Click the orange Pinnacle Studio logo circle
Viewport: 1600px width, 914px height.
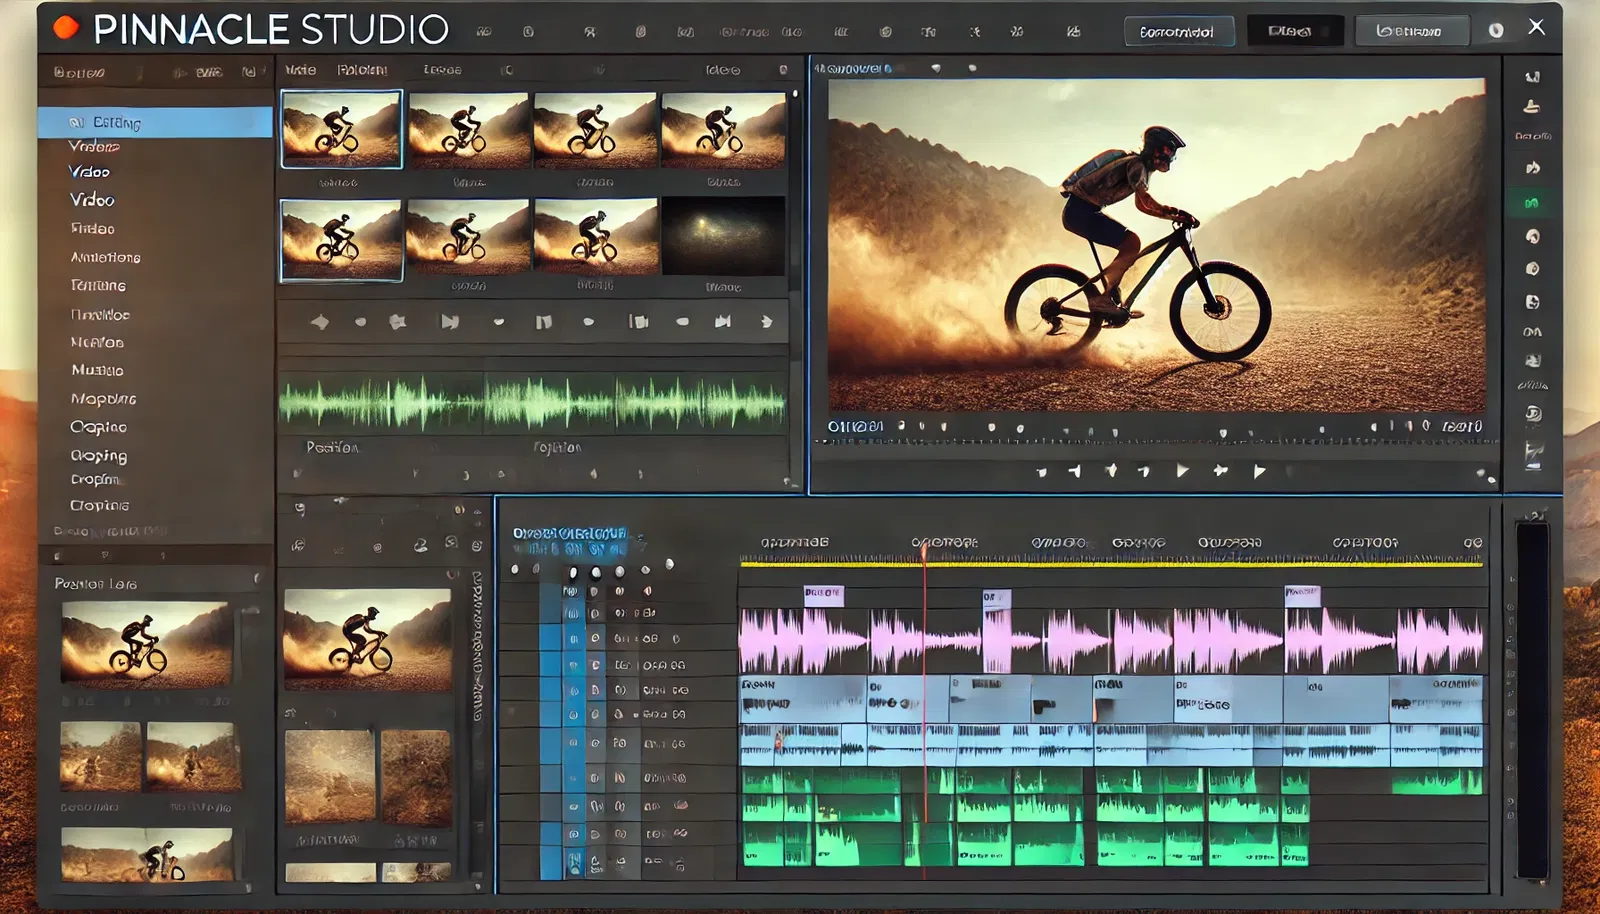[x=66, y=28]
